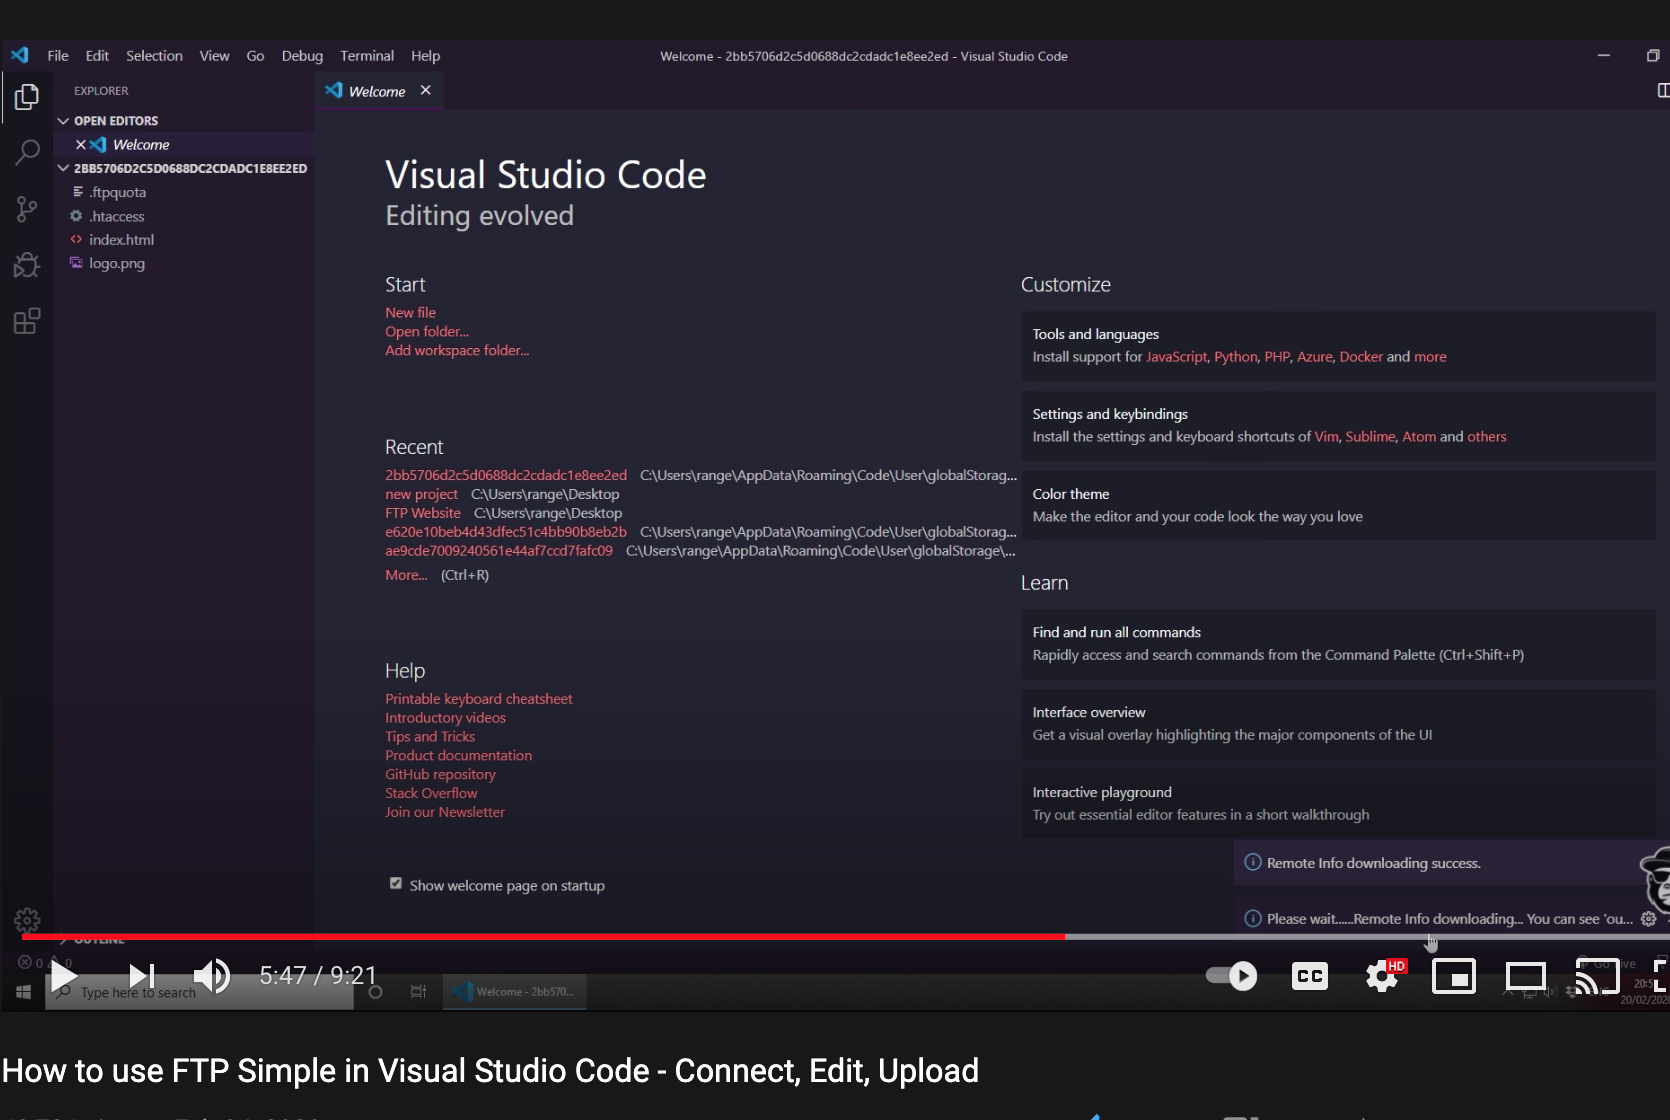Click the YouTube play button
Viewport: 1670px width, 1120px height.
pos(65,976)
